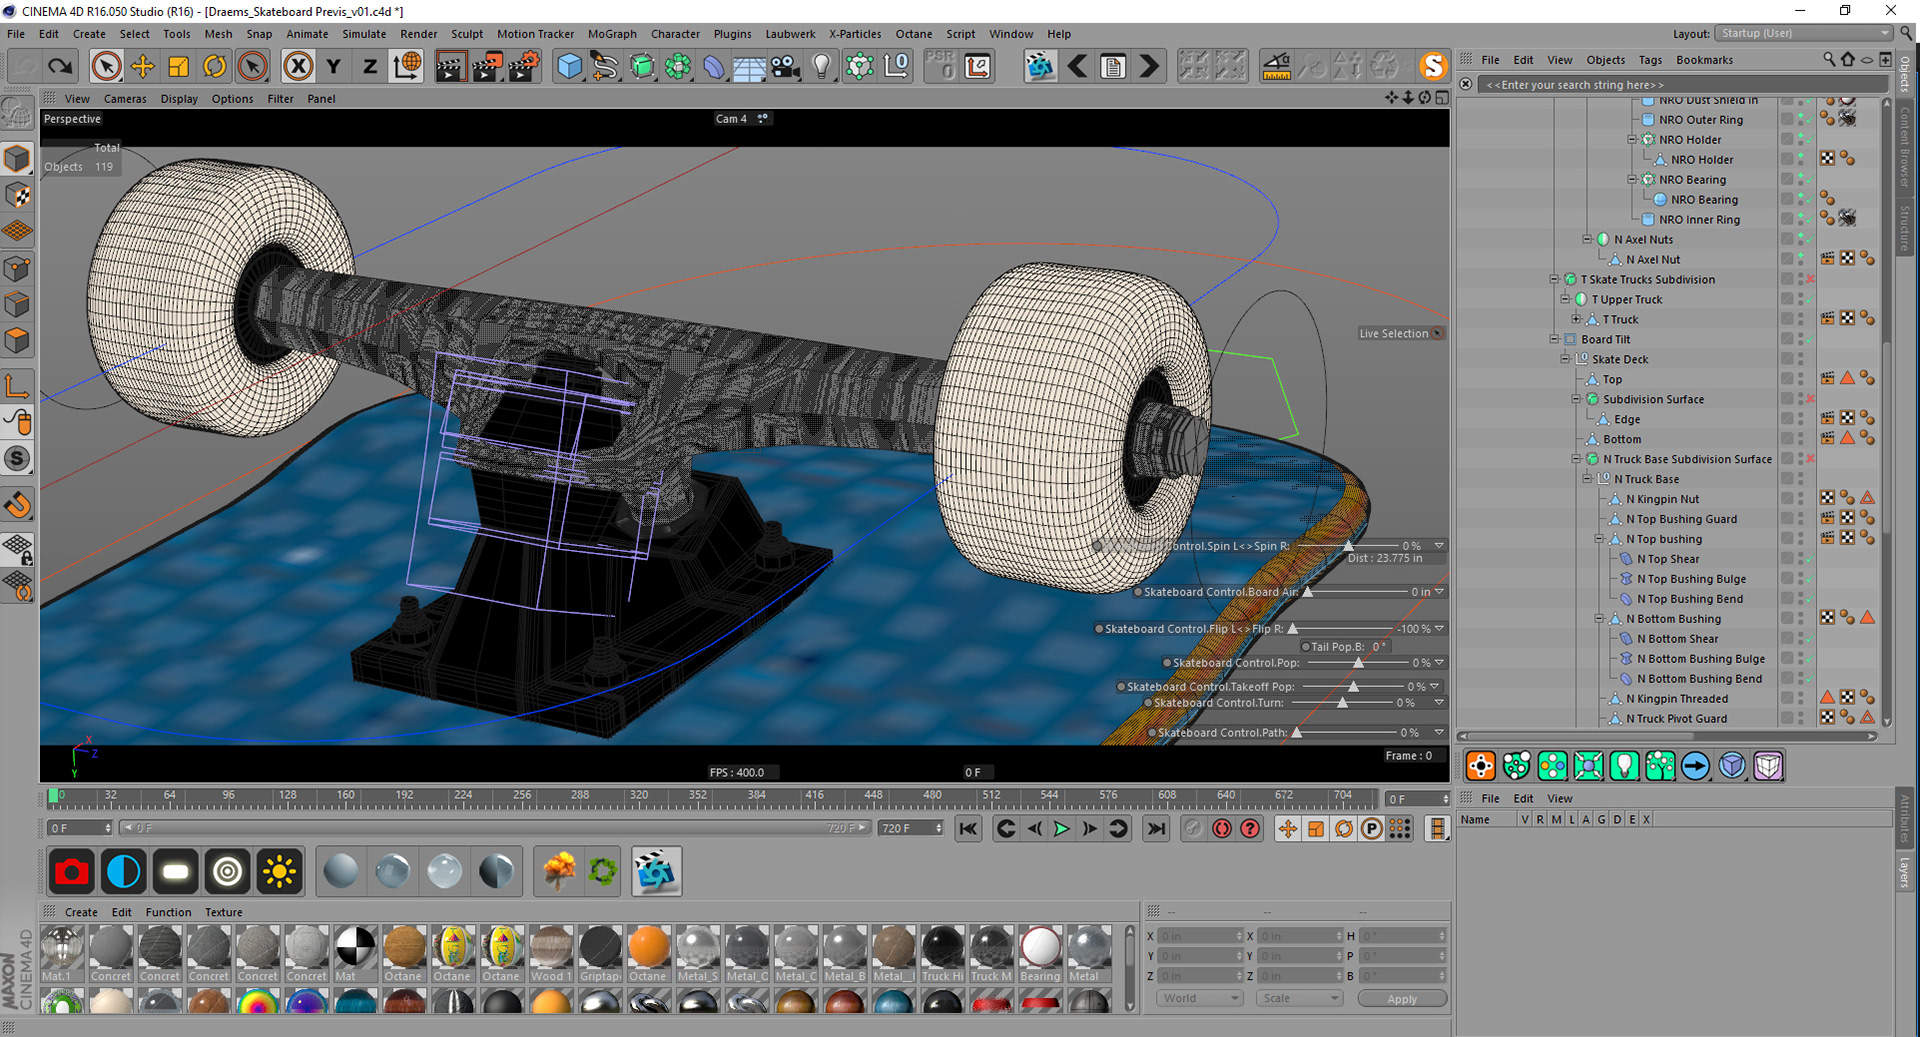Toggle the X axis lock
This screenshot has width=1920, height=1037.
297,66
